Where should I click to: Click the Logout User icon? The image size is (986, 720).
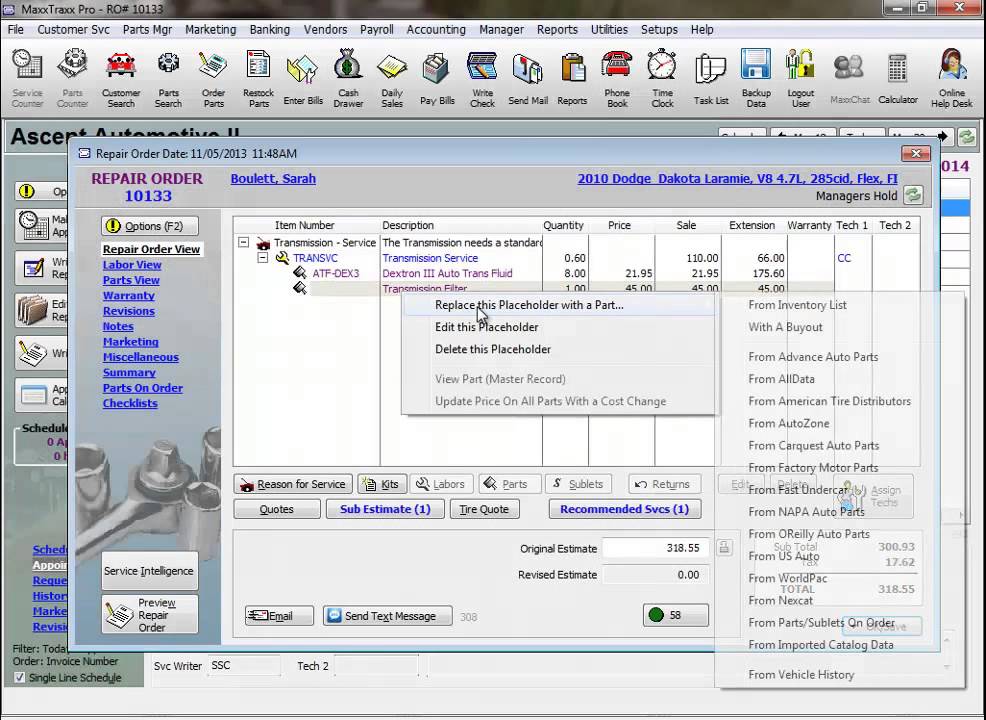click(x=800, y=78)
